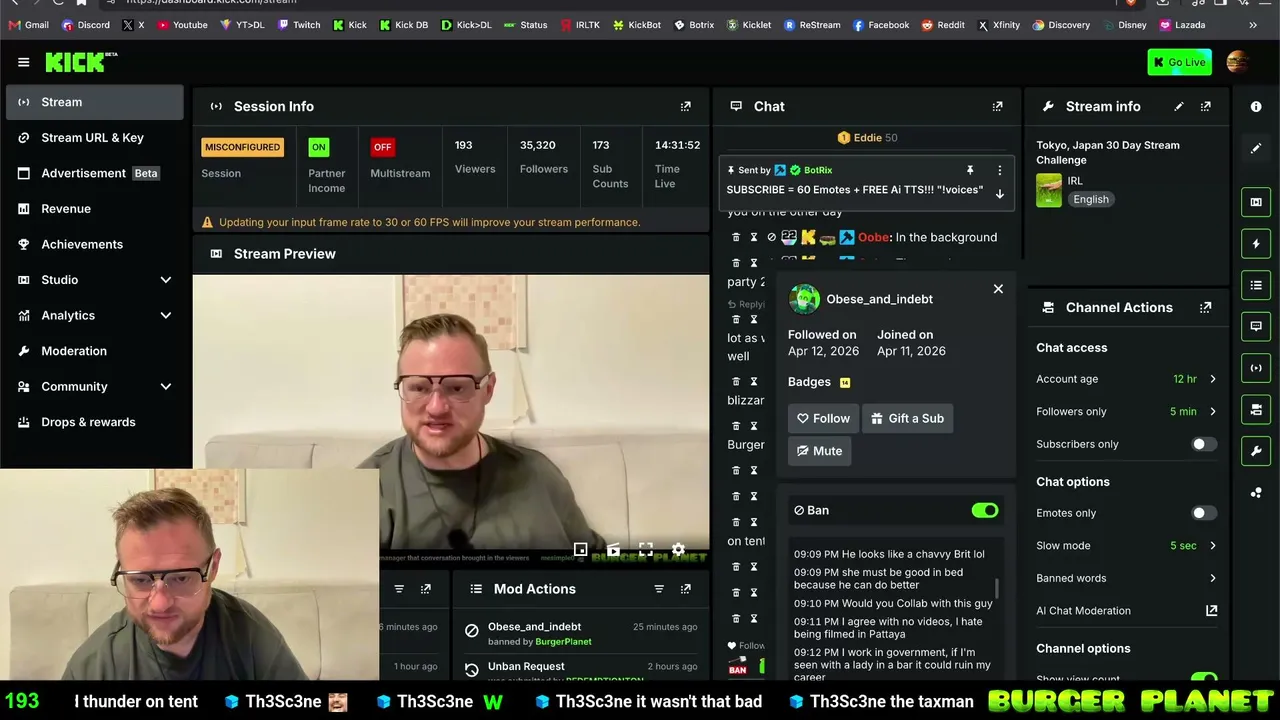Click the green Go Live button
This screenshot has width=1280, height=720.
point(1180,62)
